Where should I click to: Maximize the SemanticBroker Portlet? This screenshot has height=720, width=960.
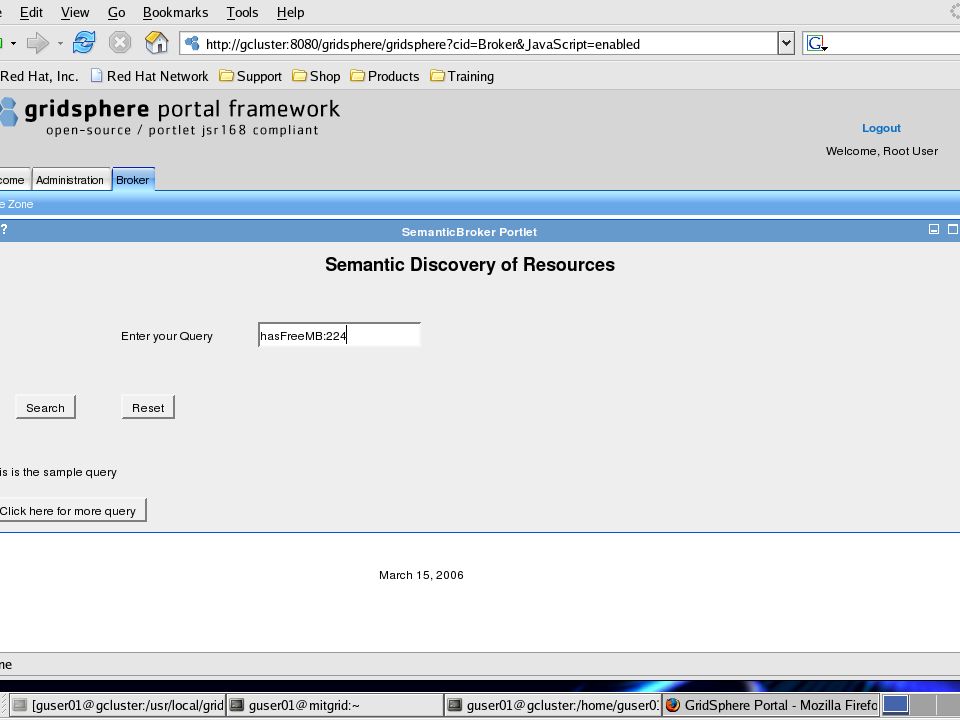pyautogui.click(x=953, y=229)
